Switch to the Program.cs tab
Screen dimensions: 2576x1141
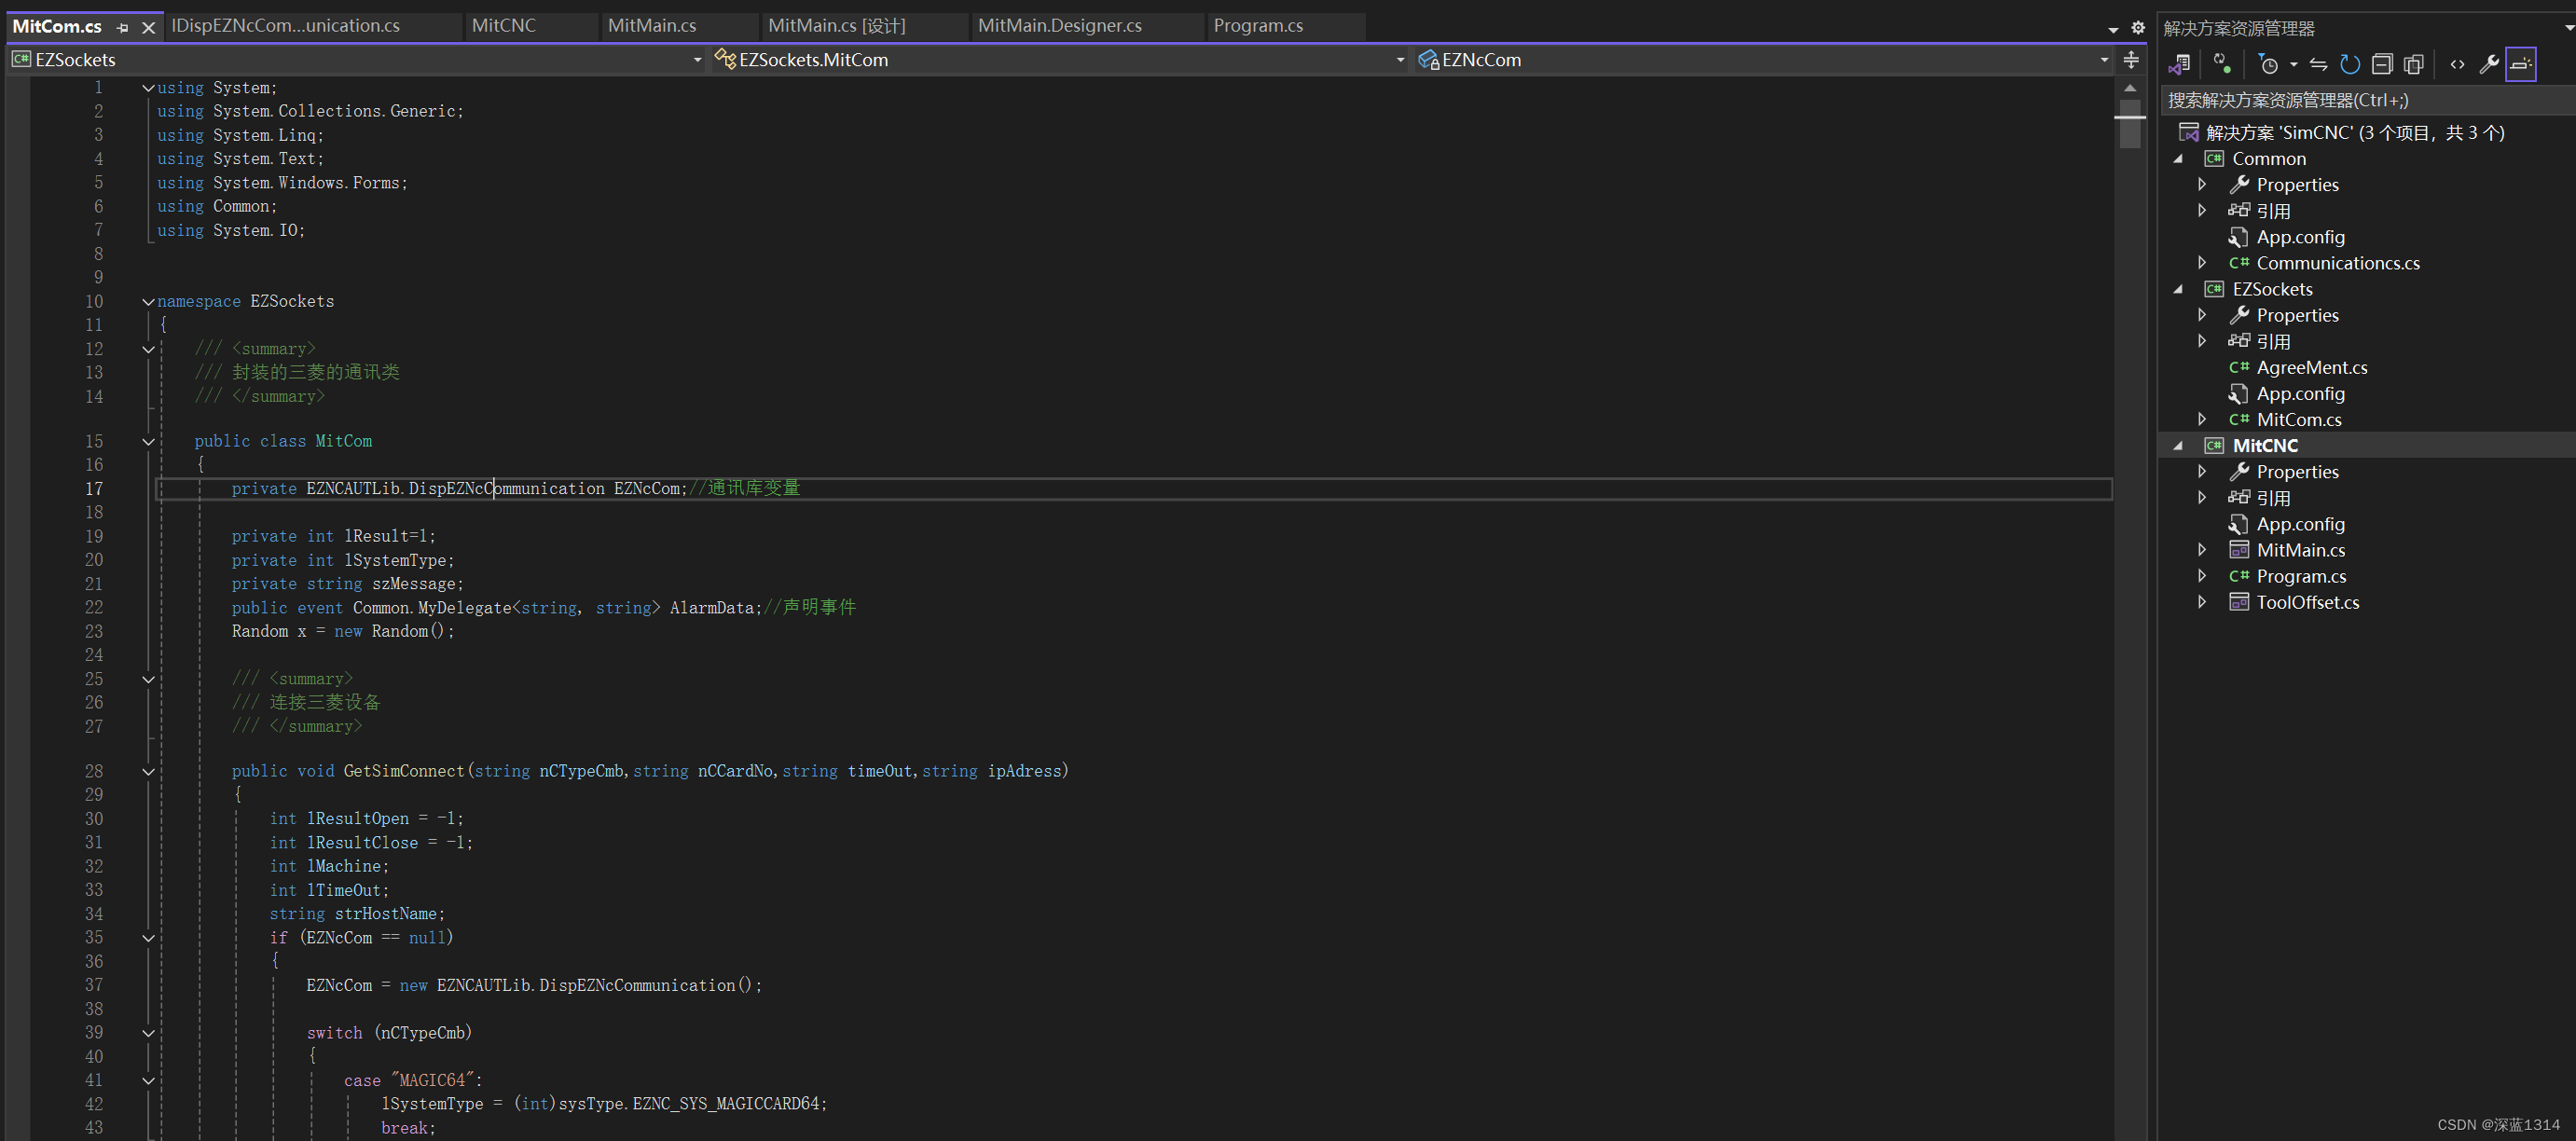[1257, 26]
